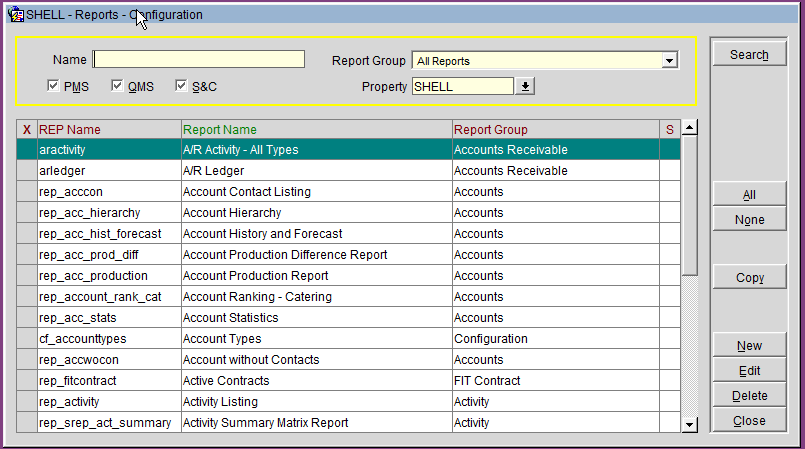This screenshot has width=805, height=449.
Task: Toggle the PMS checkbox
Action: click(x=54, y=87)
